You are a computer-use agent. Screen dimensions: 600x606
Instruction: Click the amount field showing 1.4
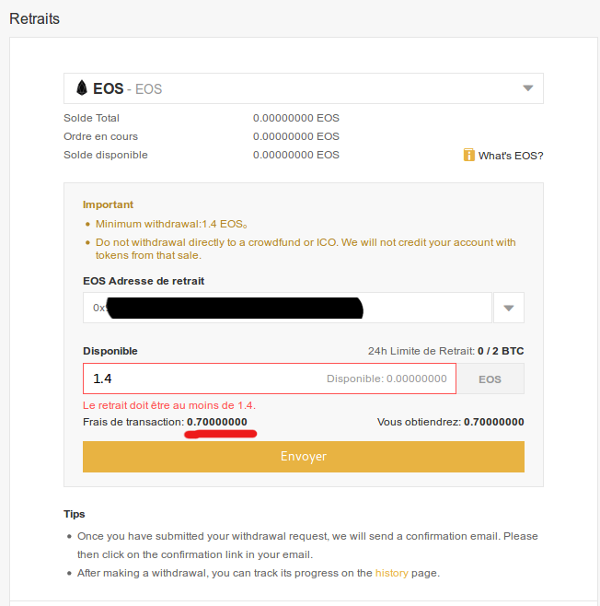(x=270, y=378)
